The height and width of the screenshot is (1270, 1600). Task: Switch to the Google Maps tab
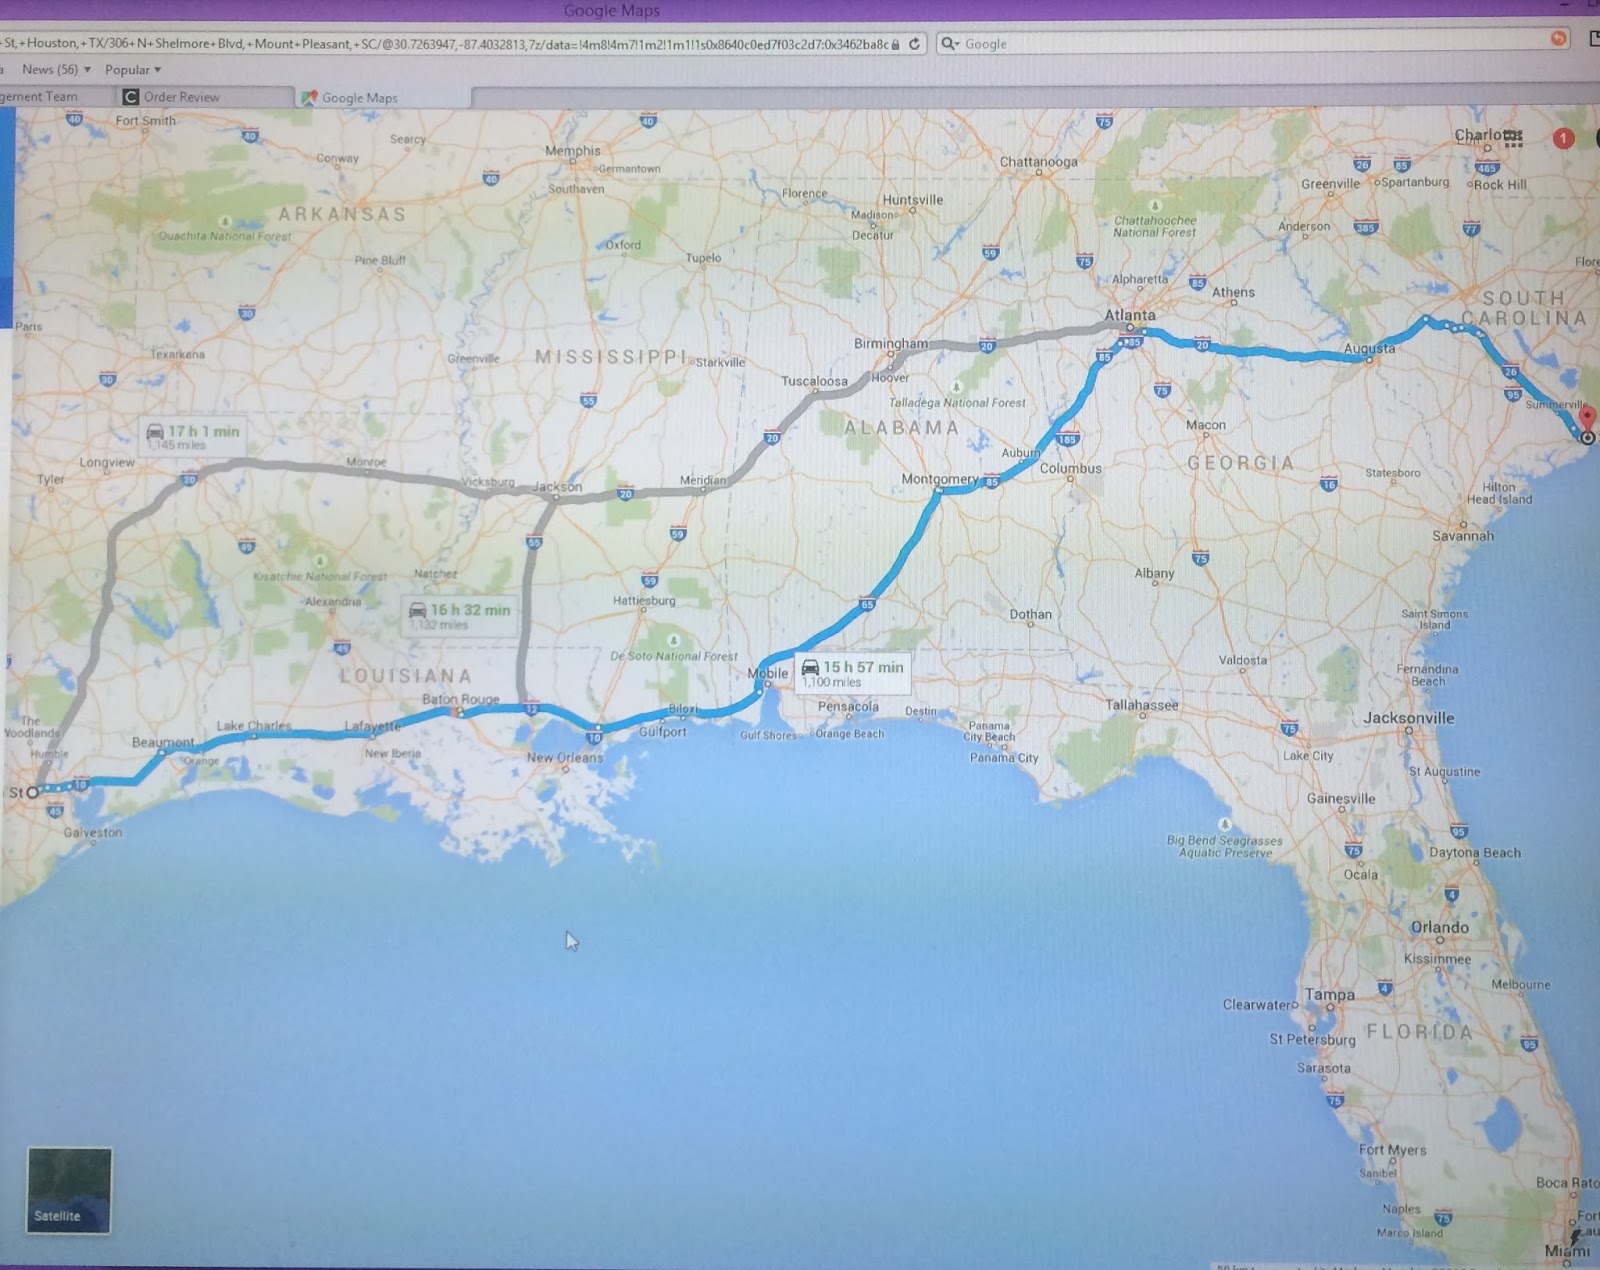(x=360, y=97)
